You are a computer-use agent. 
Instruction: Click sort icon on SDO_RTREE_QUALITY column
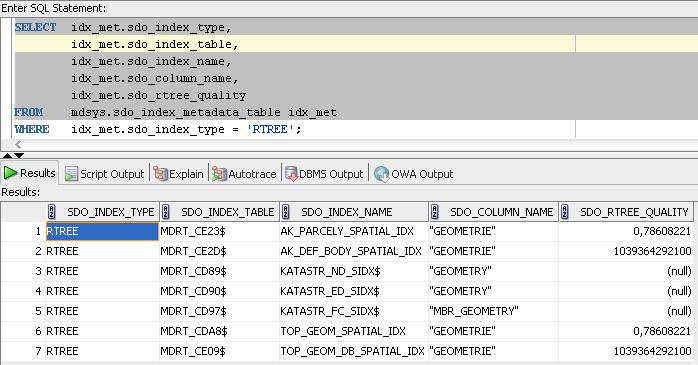click(564, 212)
